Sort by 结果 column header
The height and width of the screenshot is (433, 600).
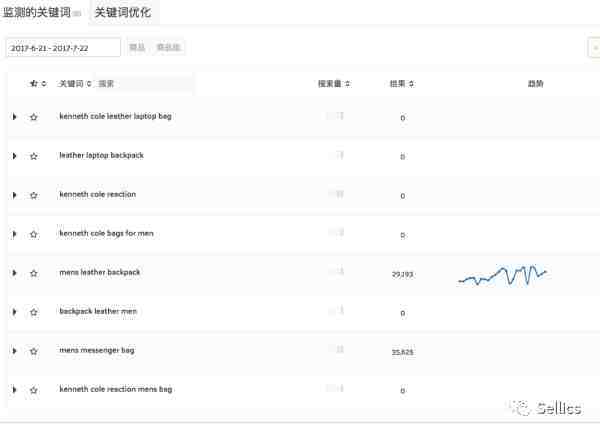(x=402, y=83)
